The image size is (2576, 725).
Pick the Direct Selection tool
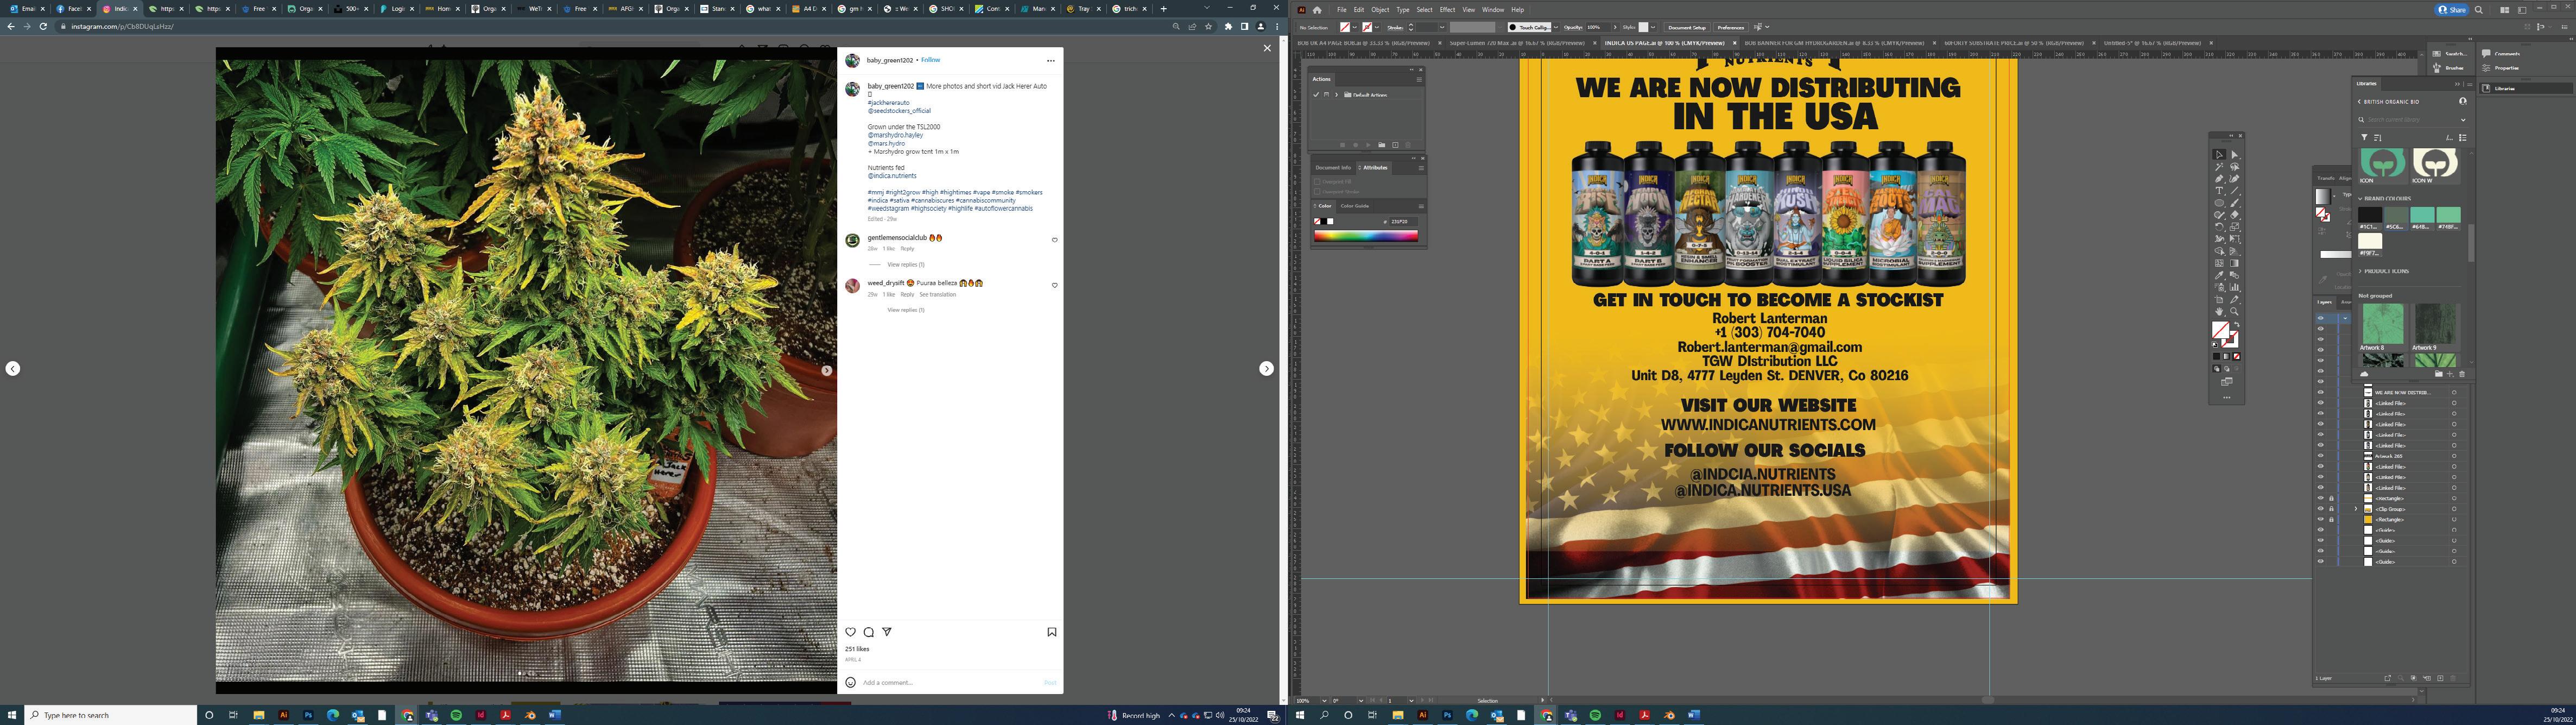[2234, 155]
